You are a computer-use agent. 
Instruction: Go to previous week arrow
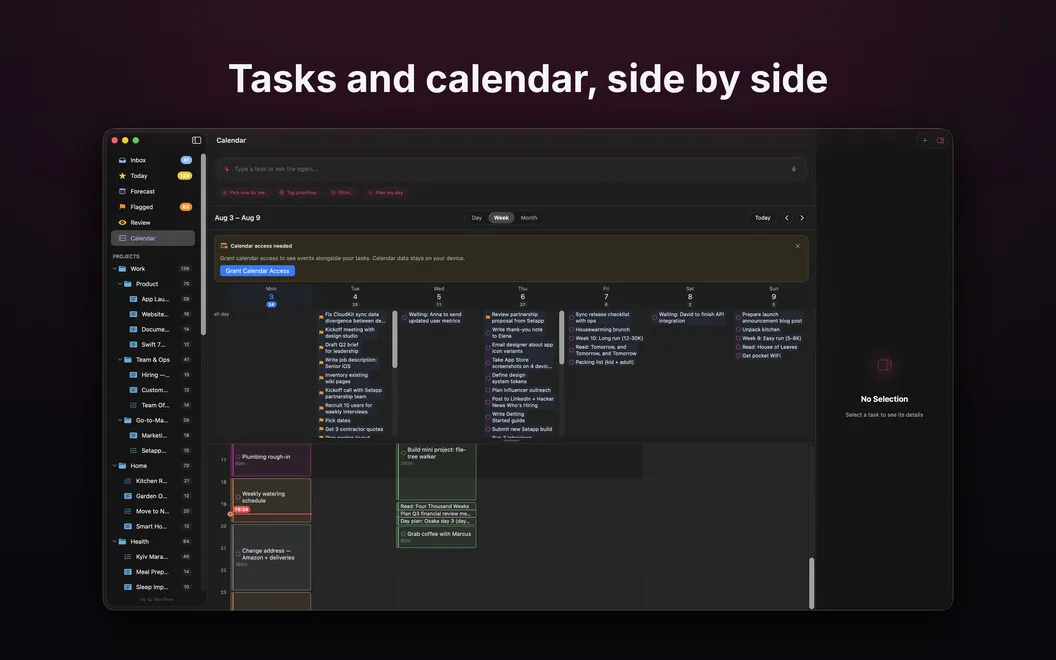click(787, 218)
